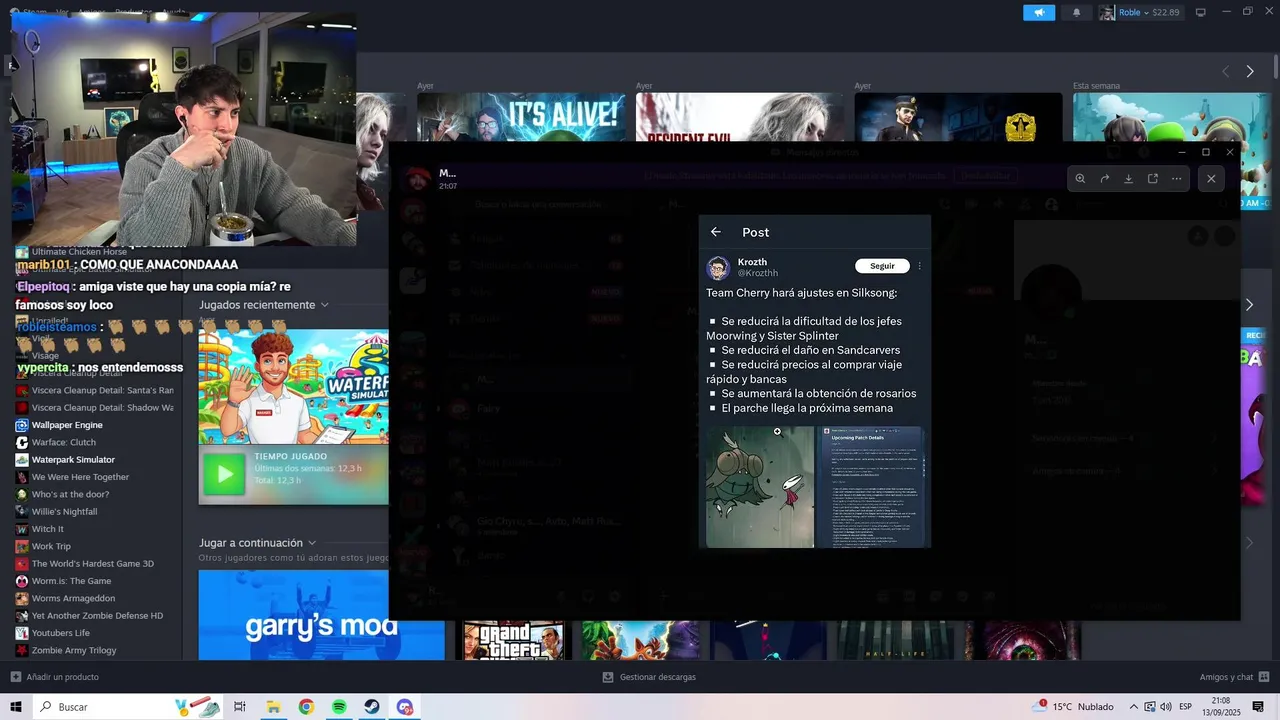
Task: Select Willie's Nightfall in library list
Action: [x=64, y=512]
